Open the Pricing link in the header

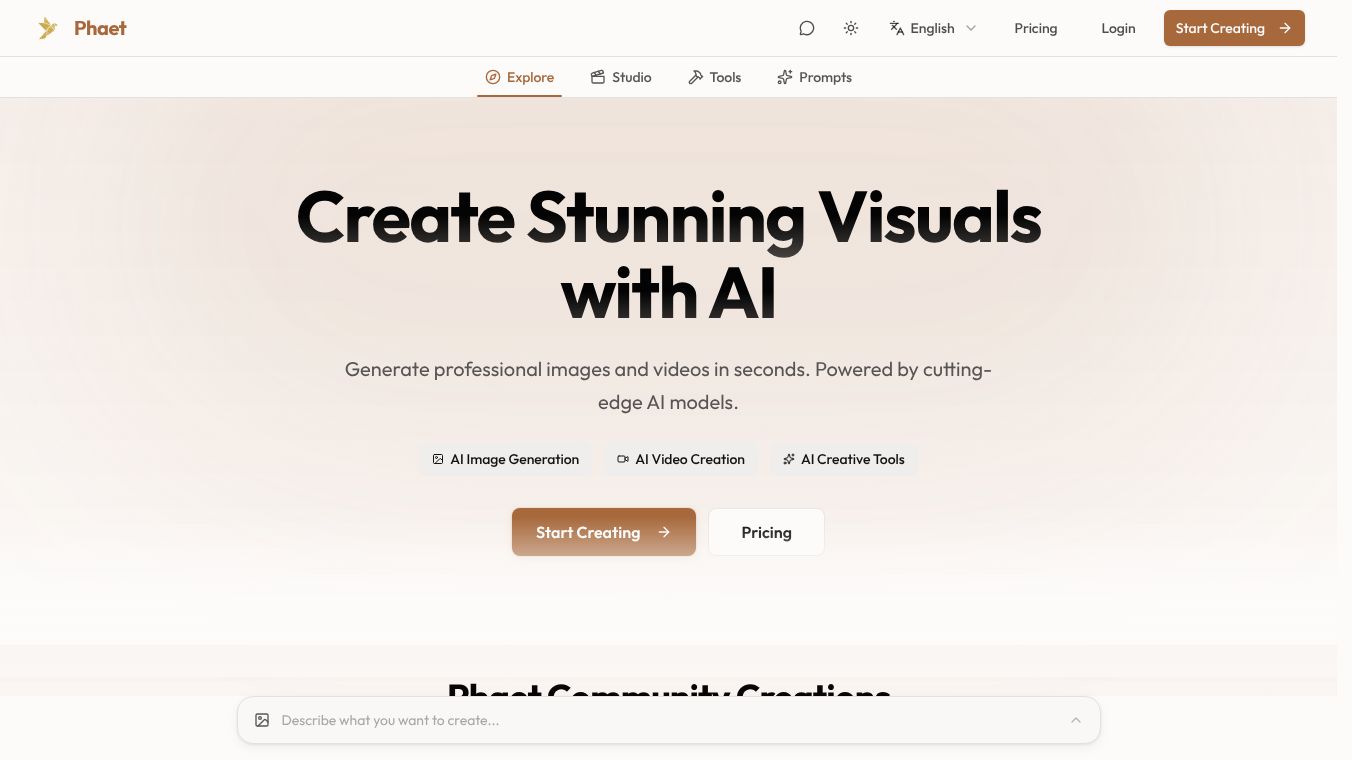tap(1036, 28)
